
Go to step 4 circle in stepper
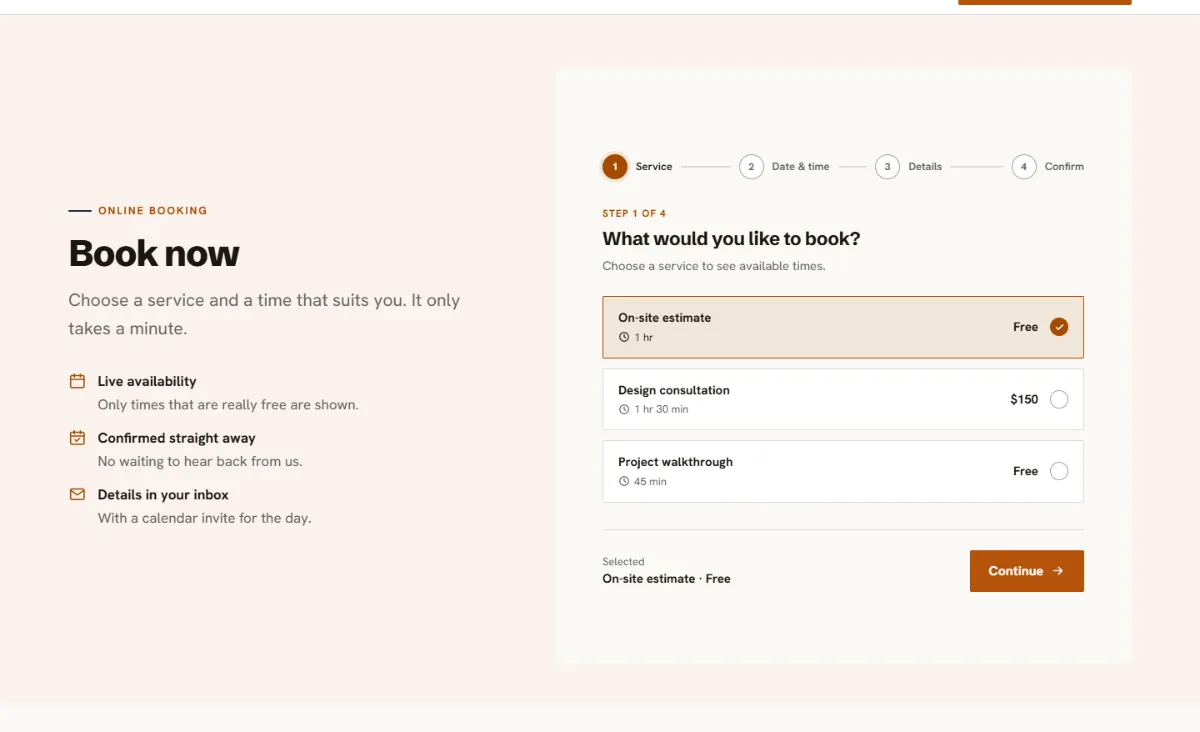(1023, 166)
